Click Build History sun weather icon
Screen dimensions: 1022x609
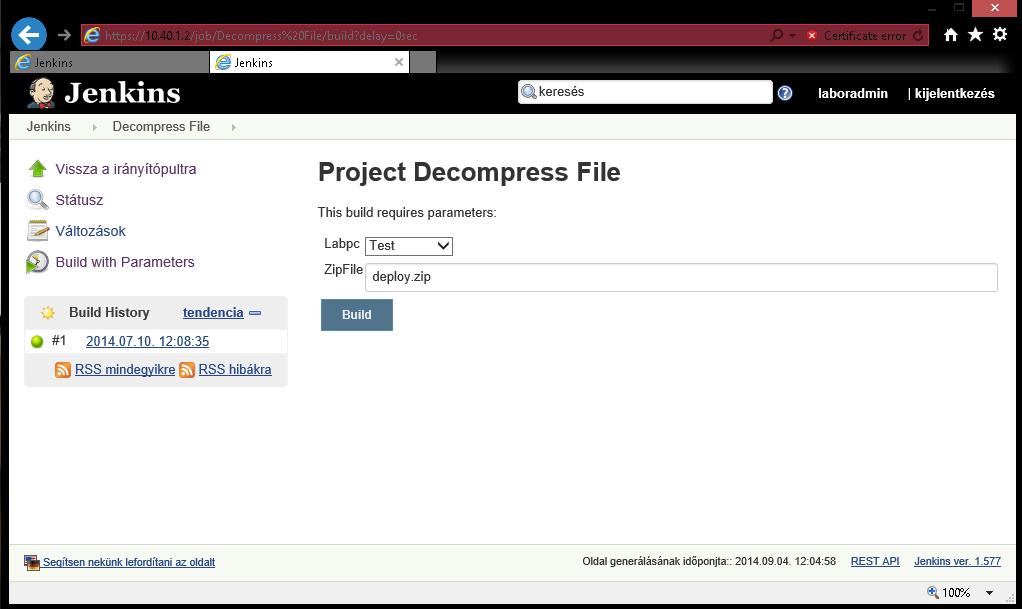(x=48, y=313)
